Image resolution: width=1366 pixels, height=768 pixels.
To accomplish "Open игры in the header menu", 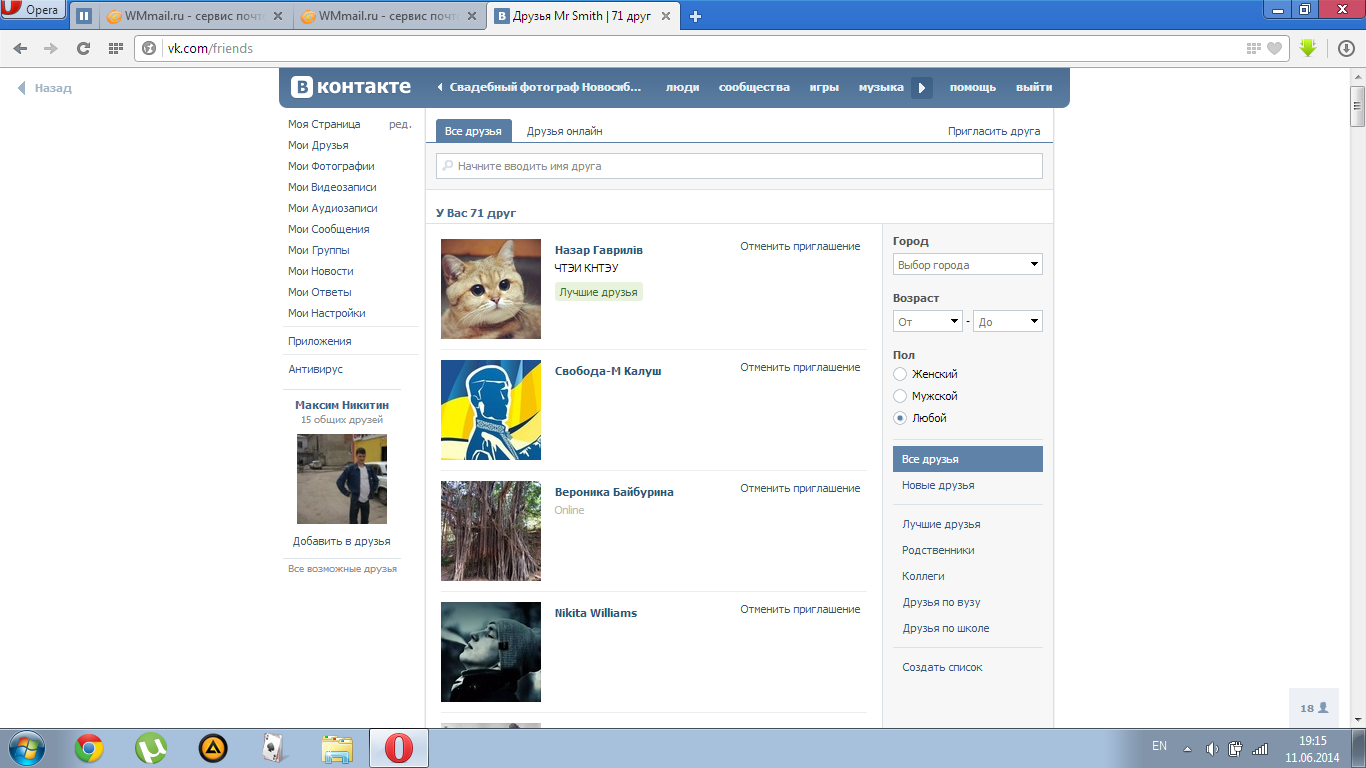I will tap(824, 87).
